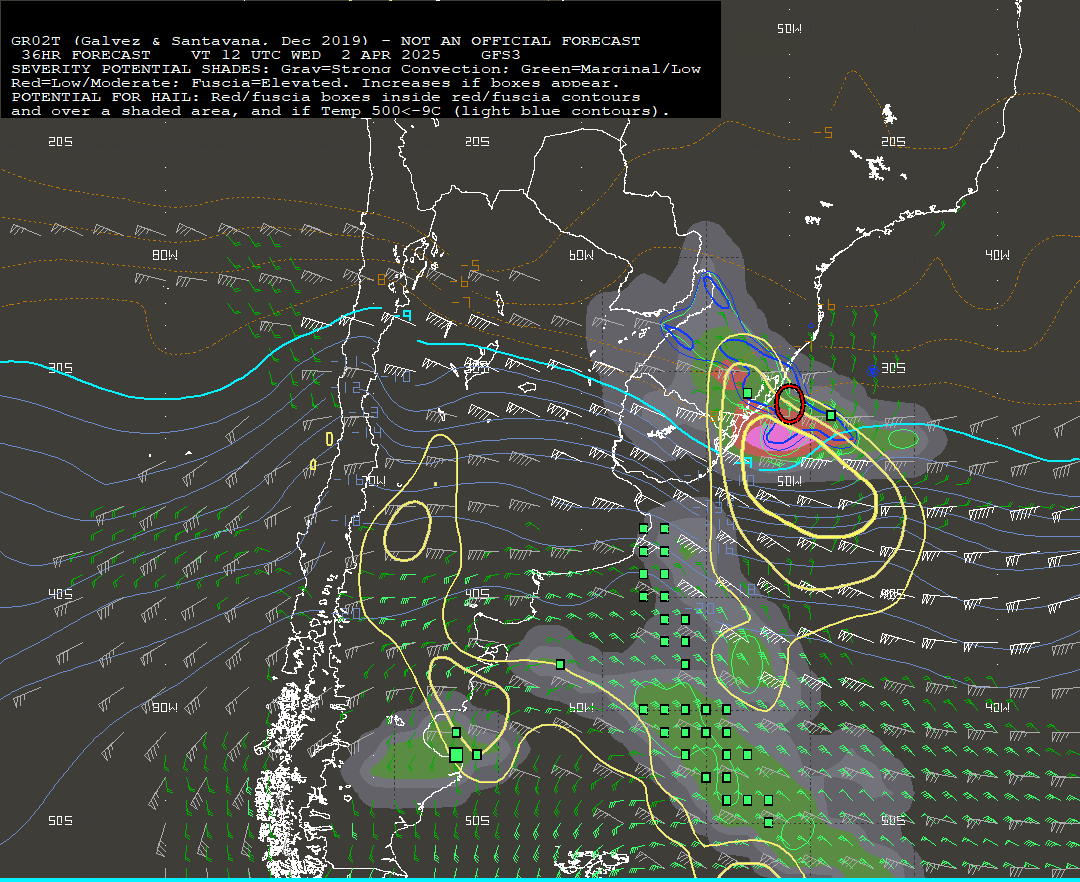Click the small yellow closed contour over Argentina
Screen dimensions: 1080x882
407,531
